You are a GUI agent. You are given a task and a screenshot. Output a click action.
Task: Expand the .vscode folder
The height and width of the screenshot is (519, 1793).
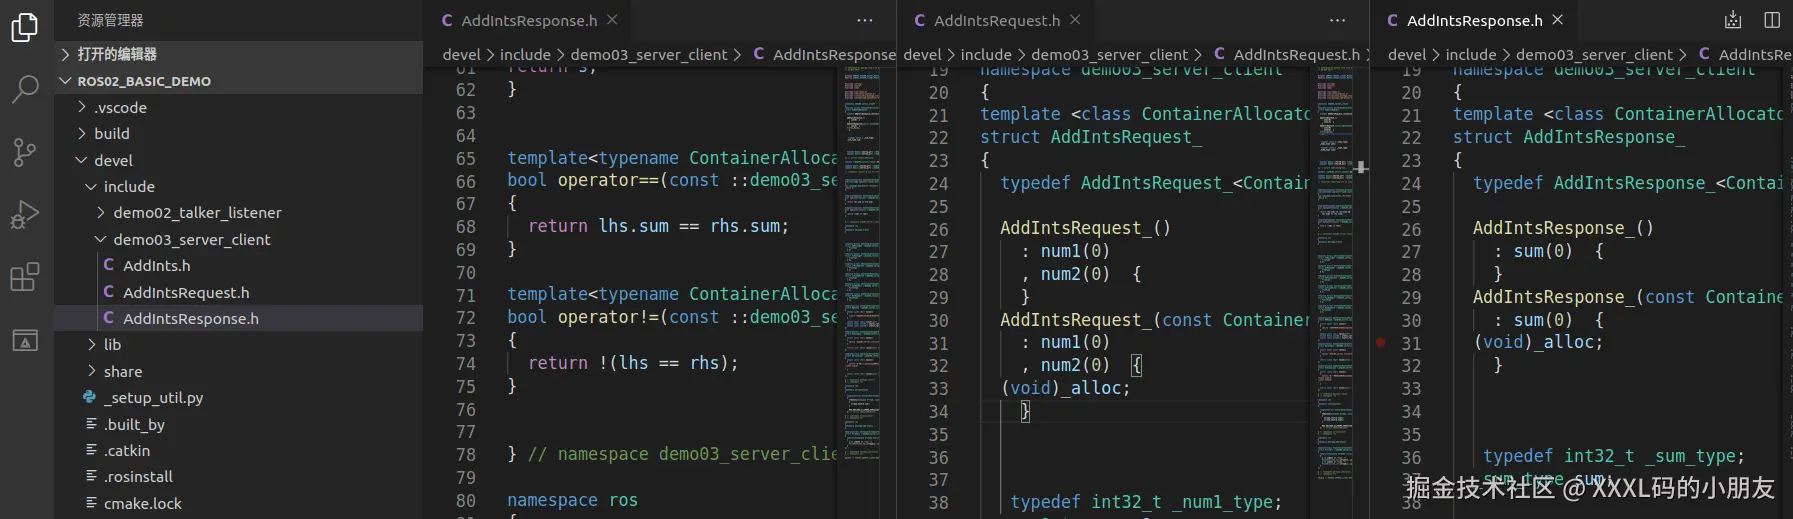(x=239, y=107)
